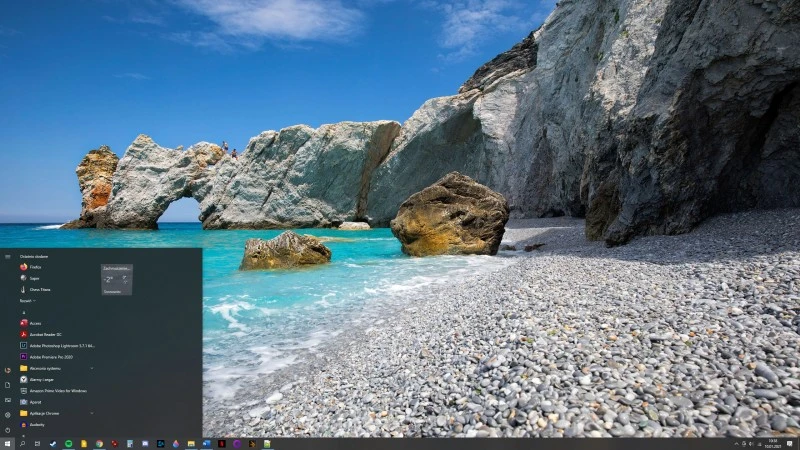Open Word from the taskbar

click(206, 444)
